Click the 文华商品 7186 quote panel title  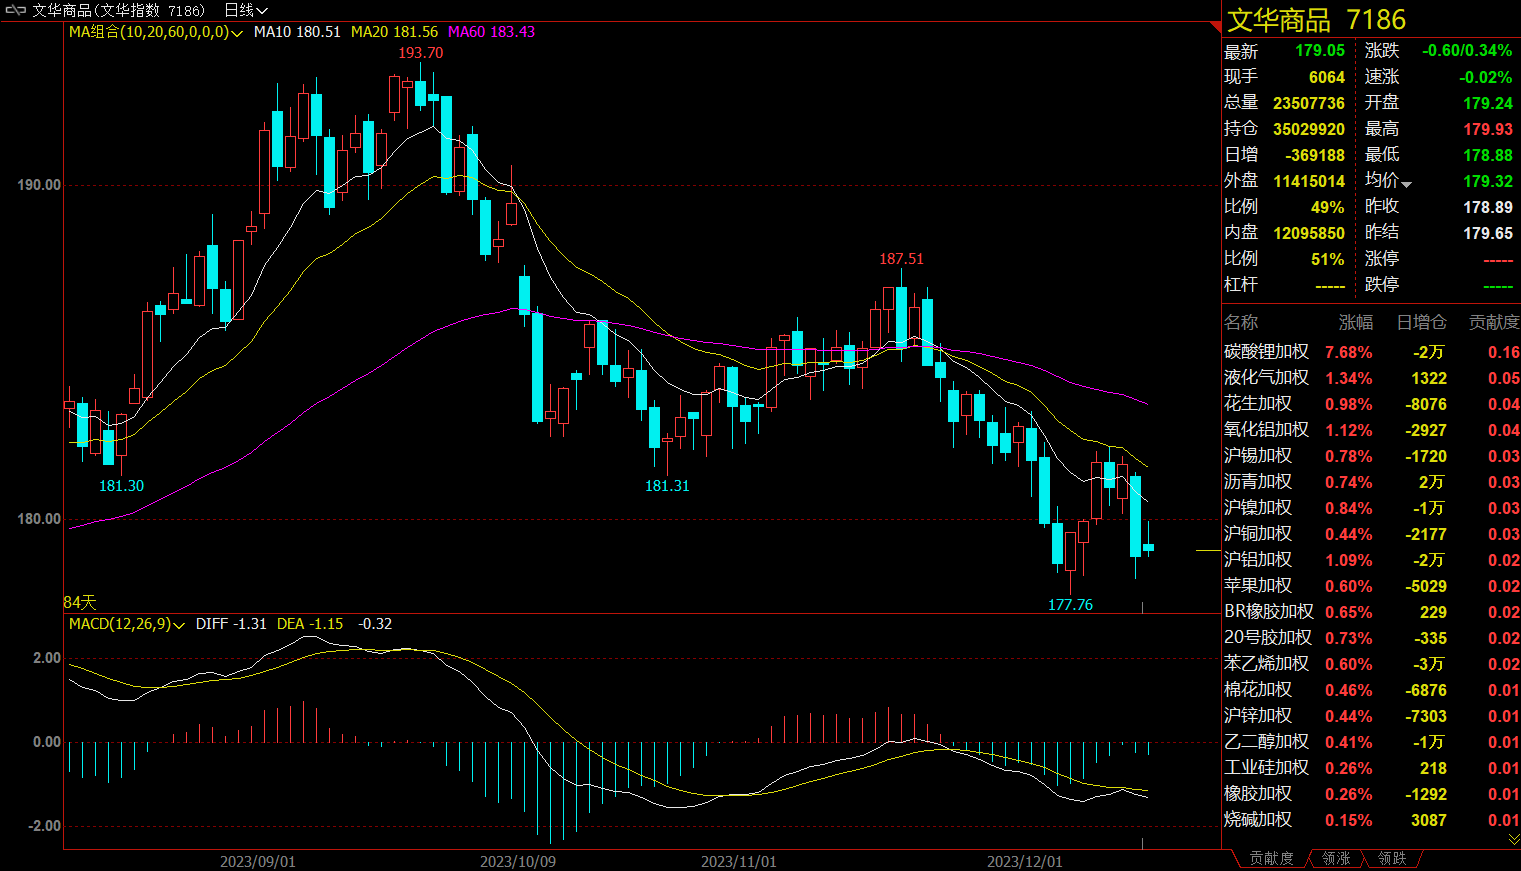(1316, 20)
